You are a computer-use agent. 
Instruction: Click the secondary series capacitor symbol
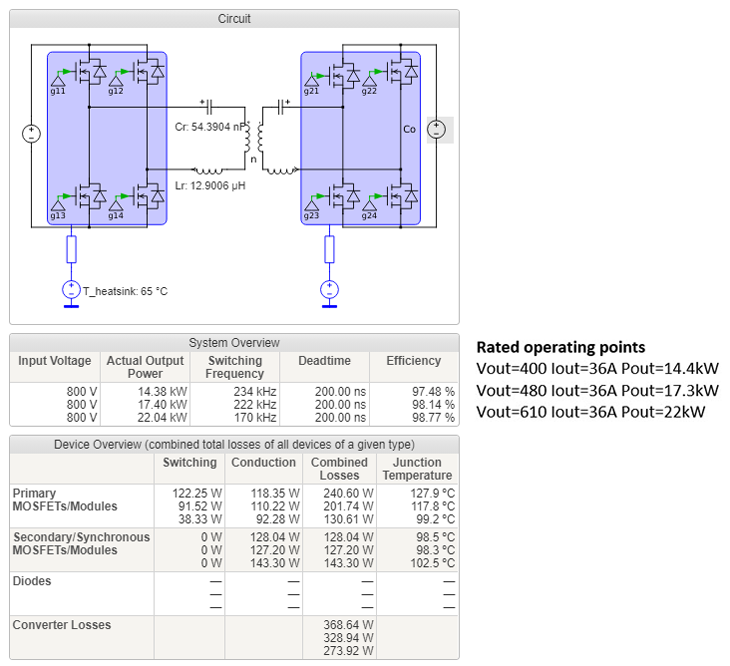pos(282,107)
